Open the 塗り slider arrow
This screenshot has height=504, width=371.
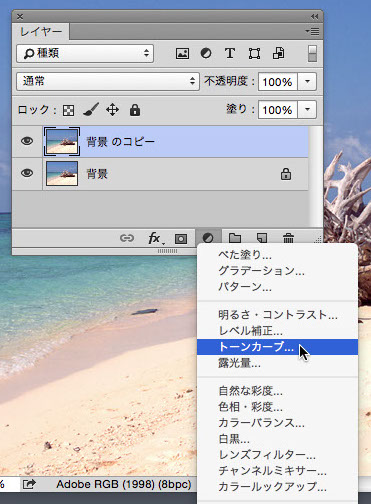tap(307, 109)
